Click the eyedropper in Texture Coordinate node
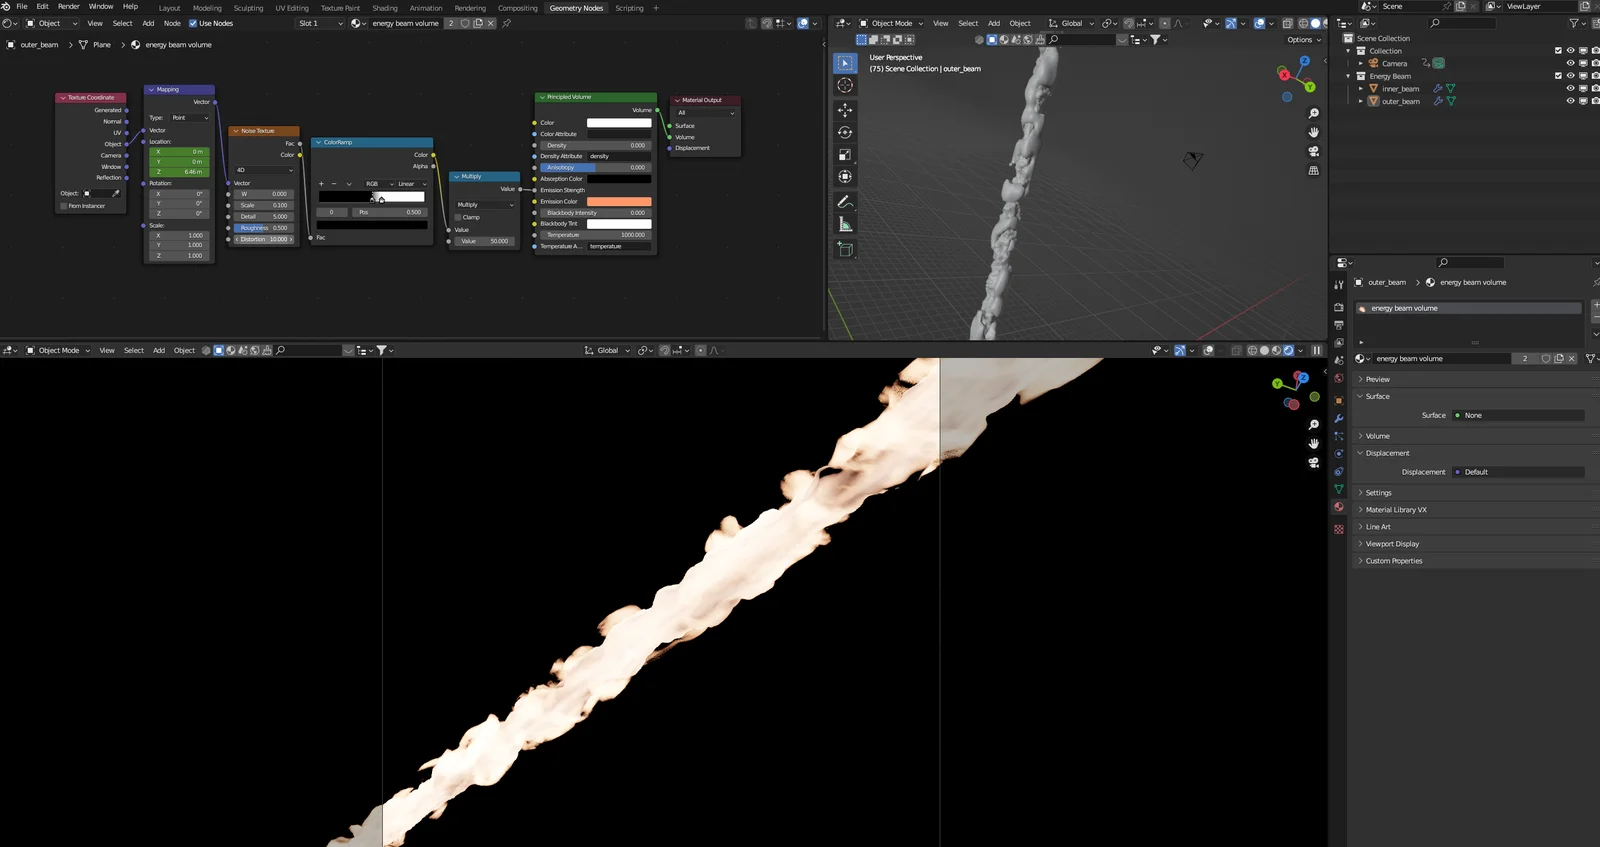Screen dimensions: 1600x847 pyautogui.click(x=116, y=193)
